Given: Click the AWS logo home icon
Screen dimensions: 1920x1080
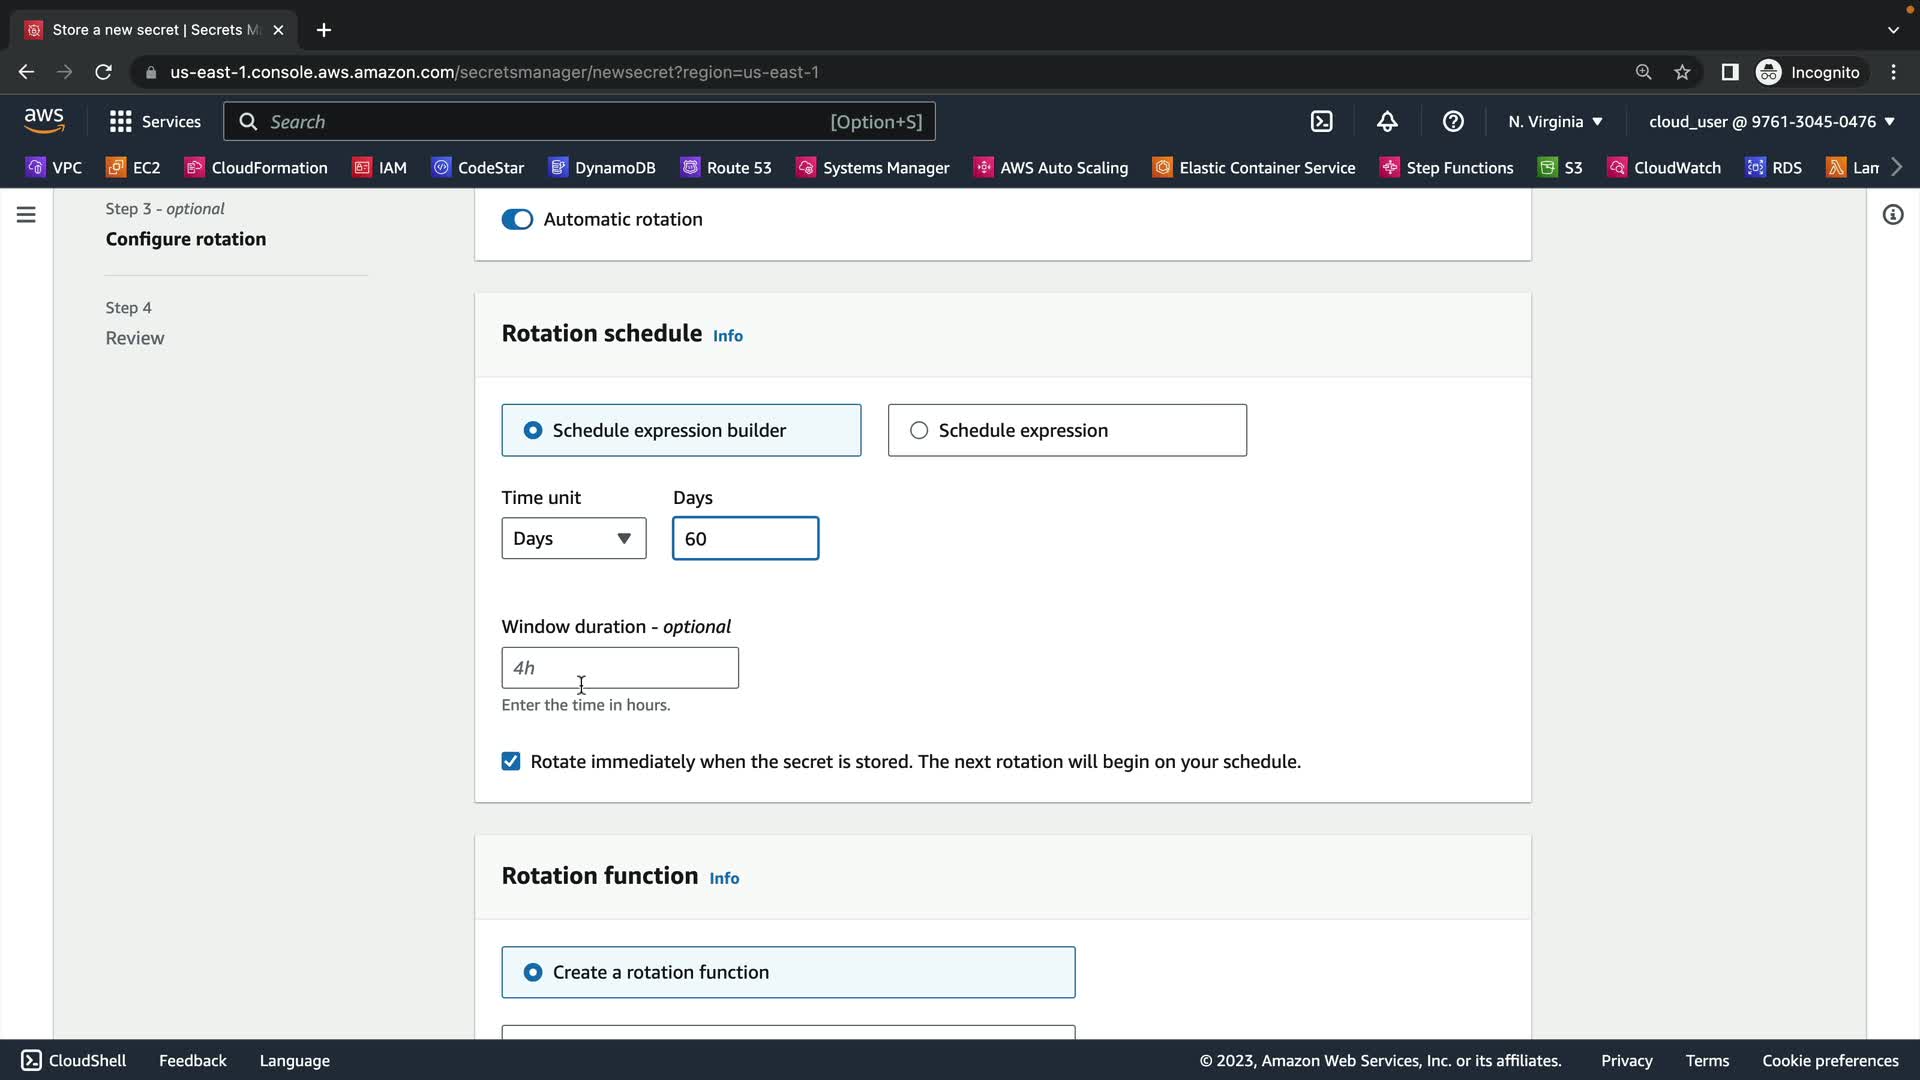Looking at the screenshot, I should (44, 120).
